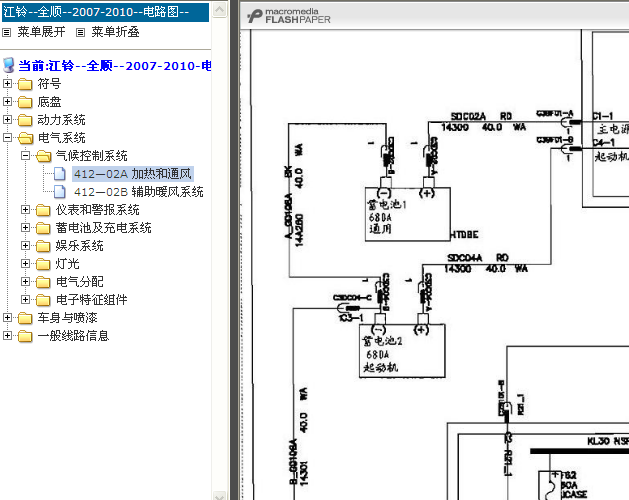This screenshot has width=629, height=500.
Task: Collapse the 电气系统 folder node
Action: [x=7, y=138]
